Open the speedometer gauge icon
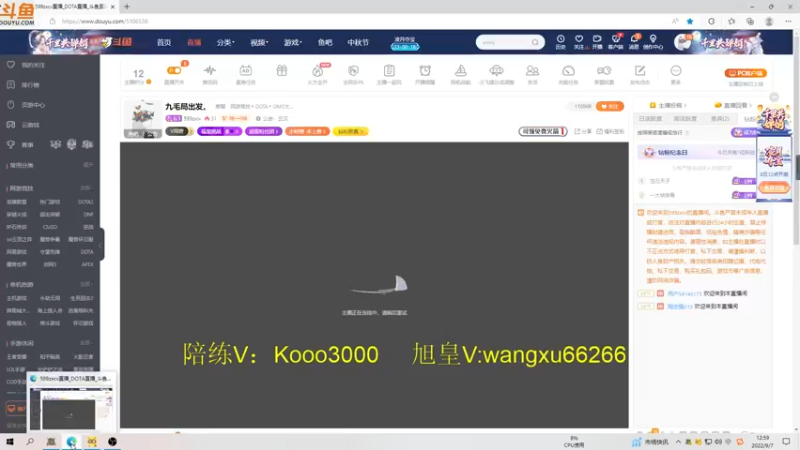This screenshot has height=450, width=800. pos(568,70)
